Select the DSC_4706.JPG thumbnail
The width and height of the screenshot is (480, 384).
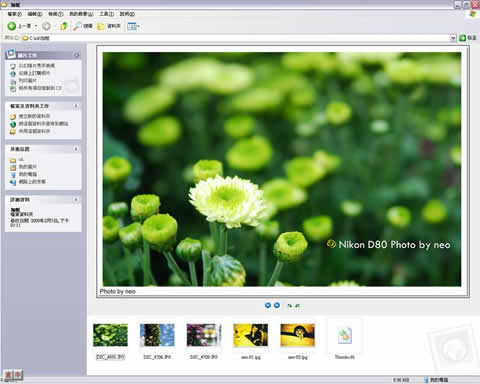(157, 335)
